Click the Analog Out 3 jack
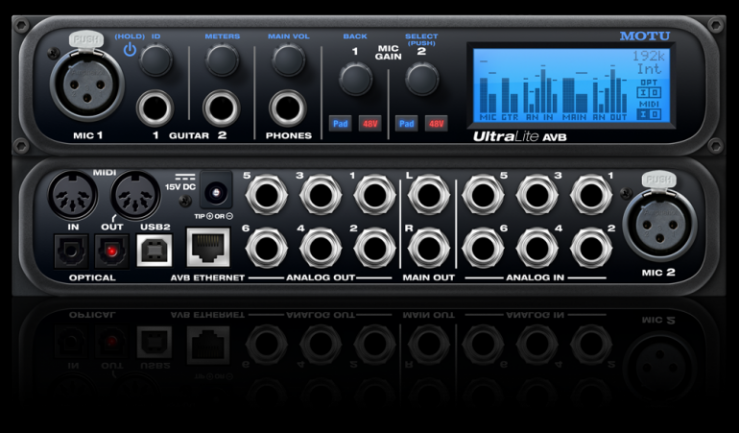Image resolution: width=739 pixels, height=433 pixels. click(x=320, y=195)
